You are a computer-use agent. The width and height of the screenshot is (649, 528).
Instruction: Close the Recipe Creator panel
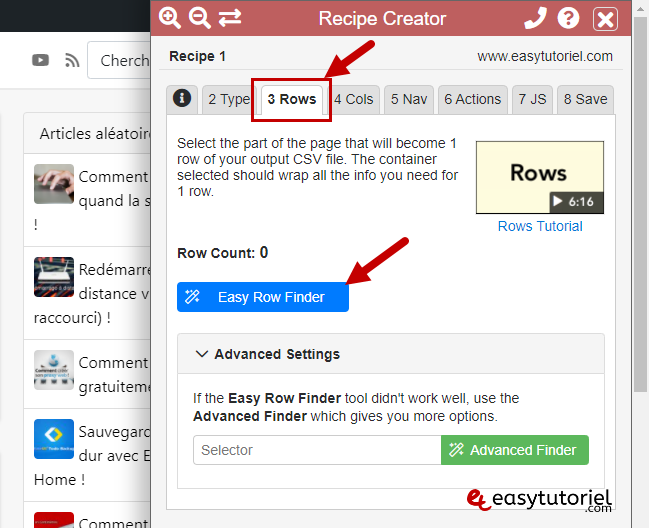point(605,19)
